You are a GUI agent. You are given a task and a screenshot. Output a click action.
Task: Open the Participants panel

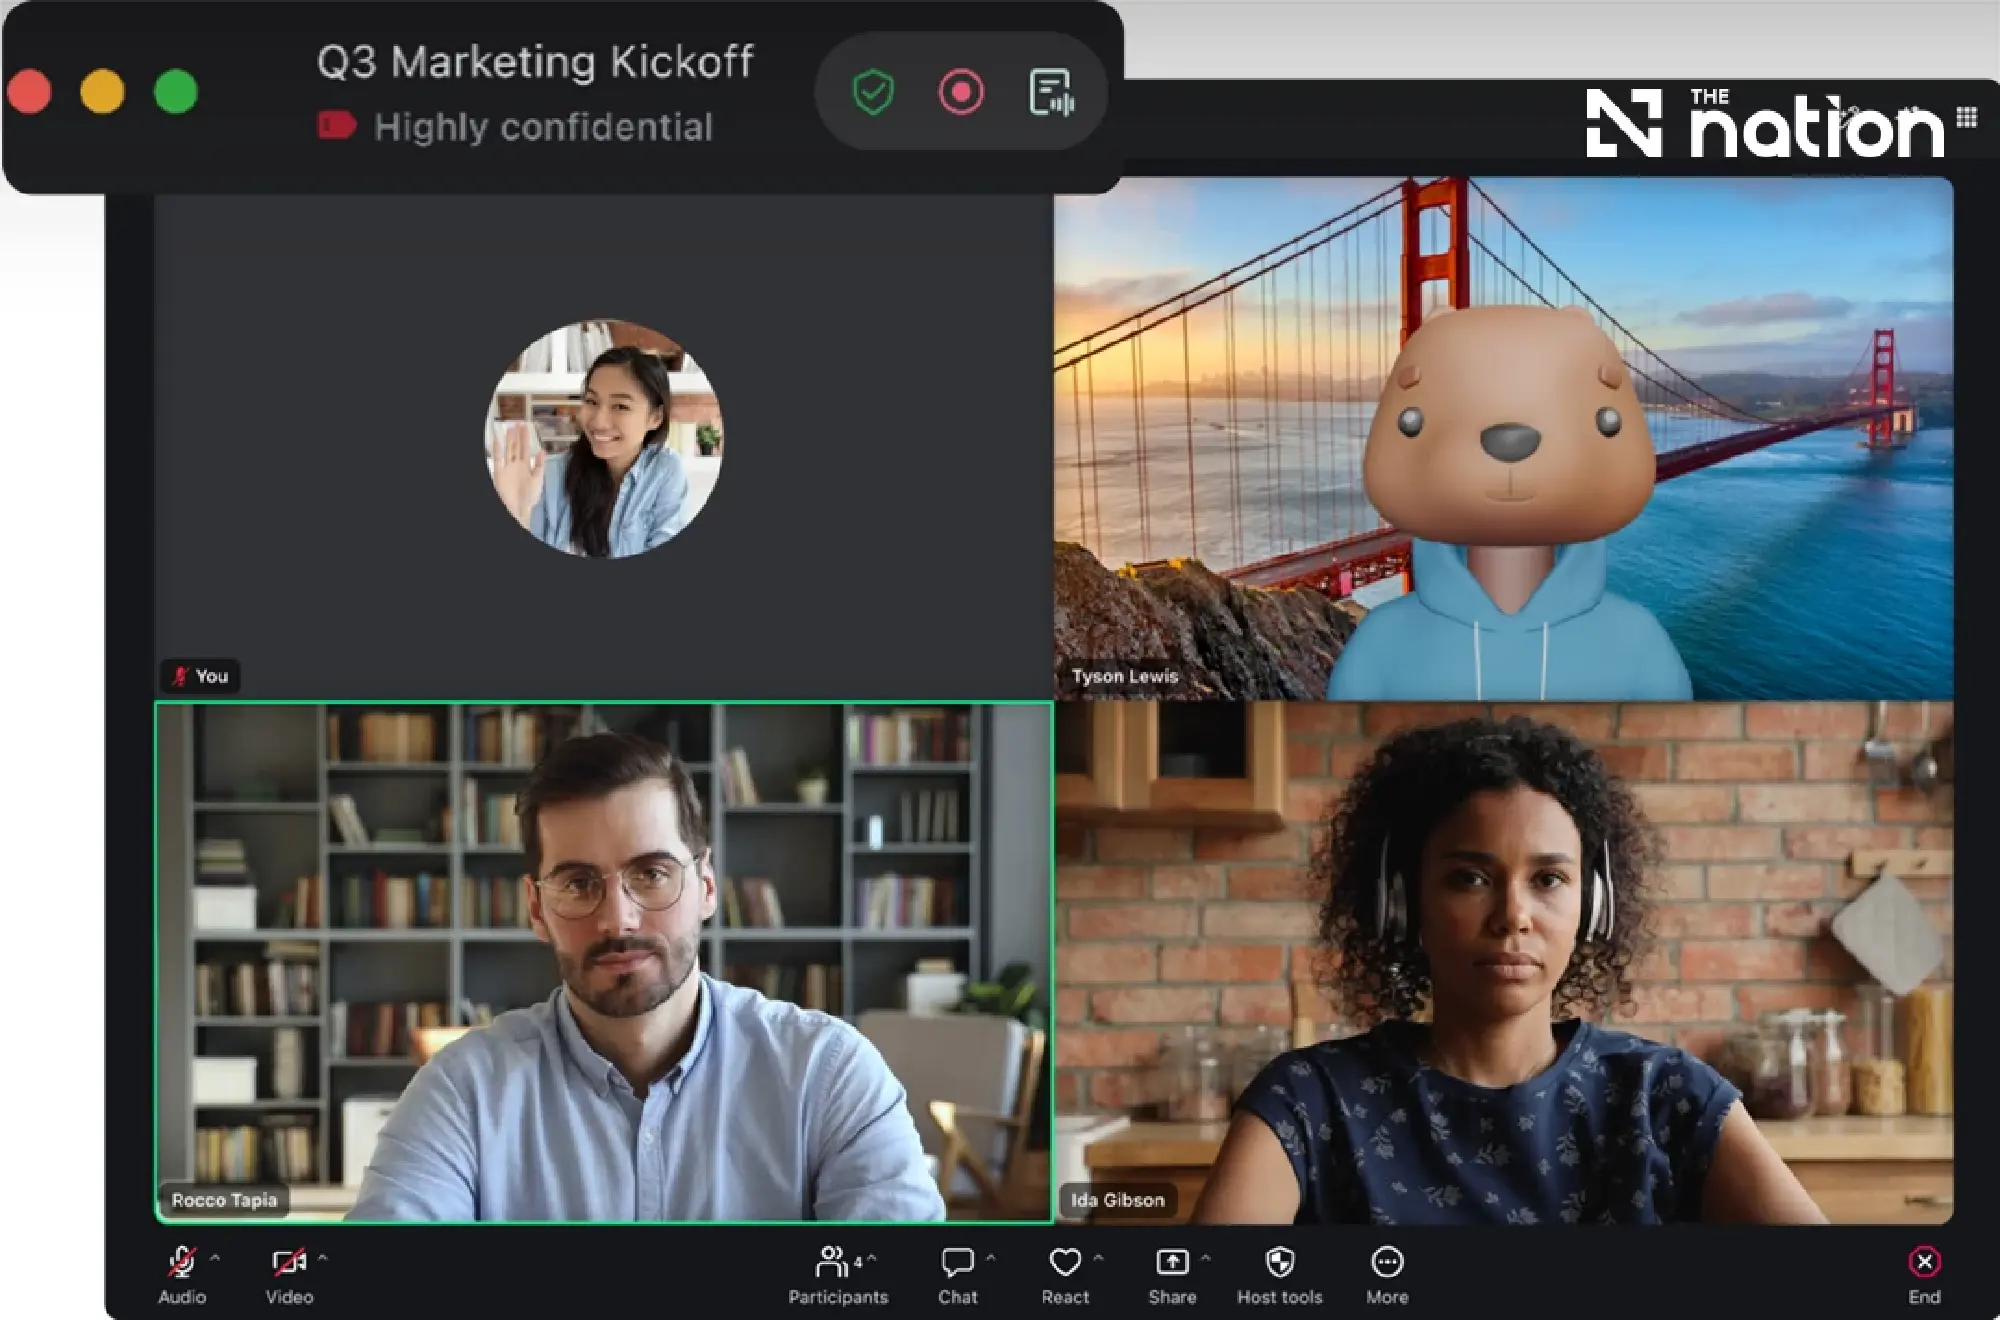[x=837, y=1275]
